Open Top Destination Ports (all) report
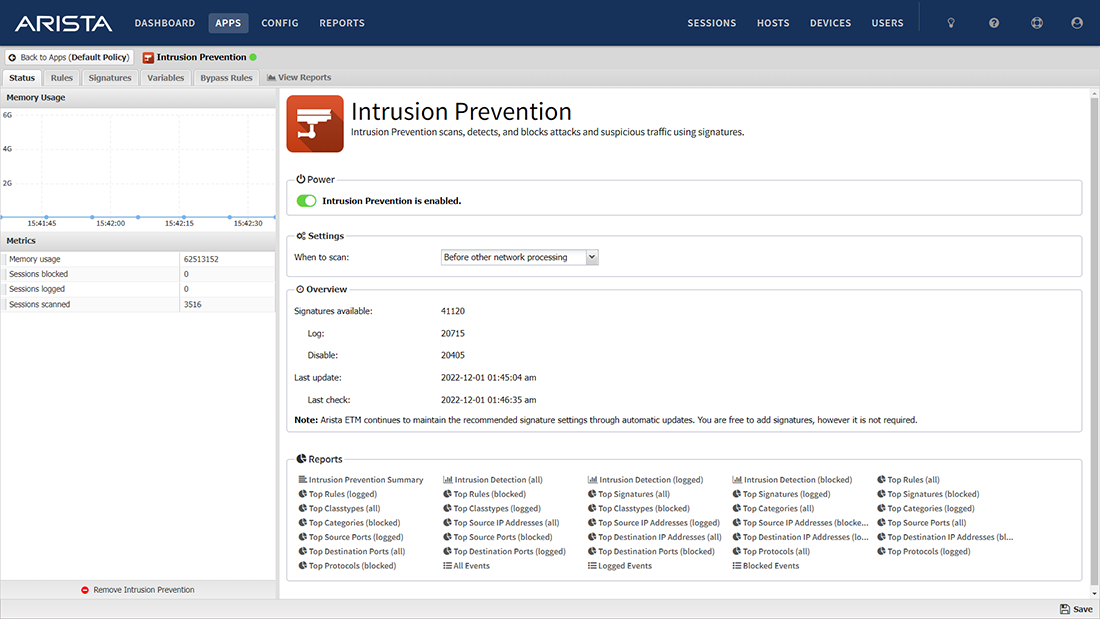 point(351,552)
